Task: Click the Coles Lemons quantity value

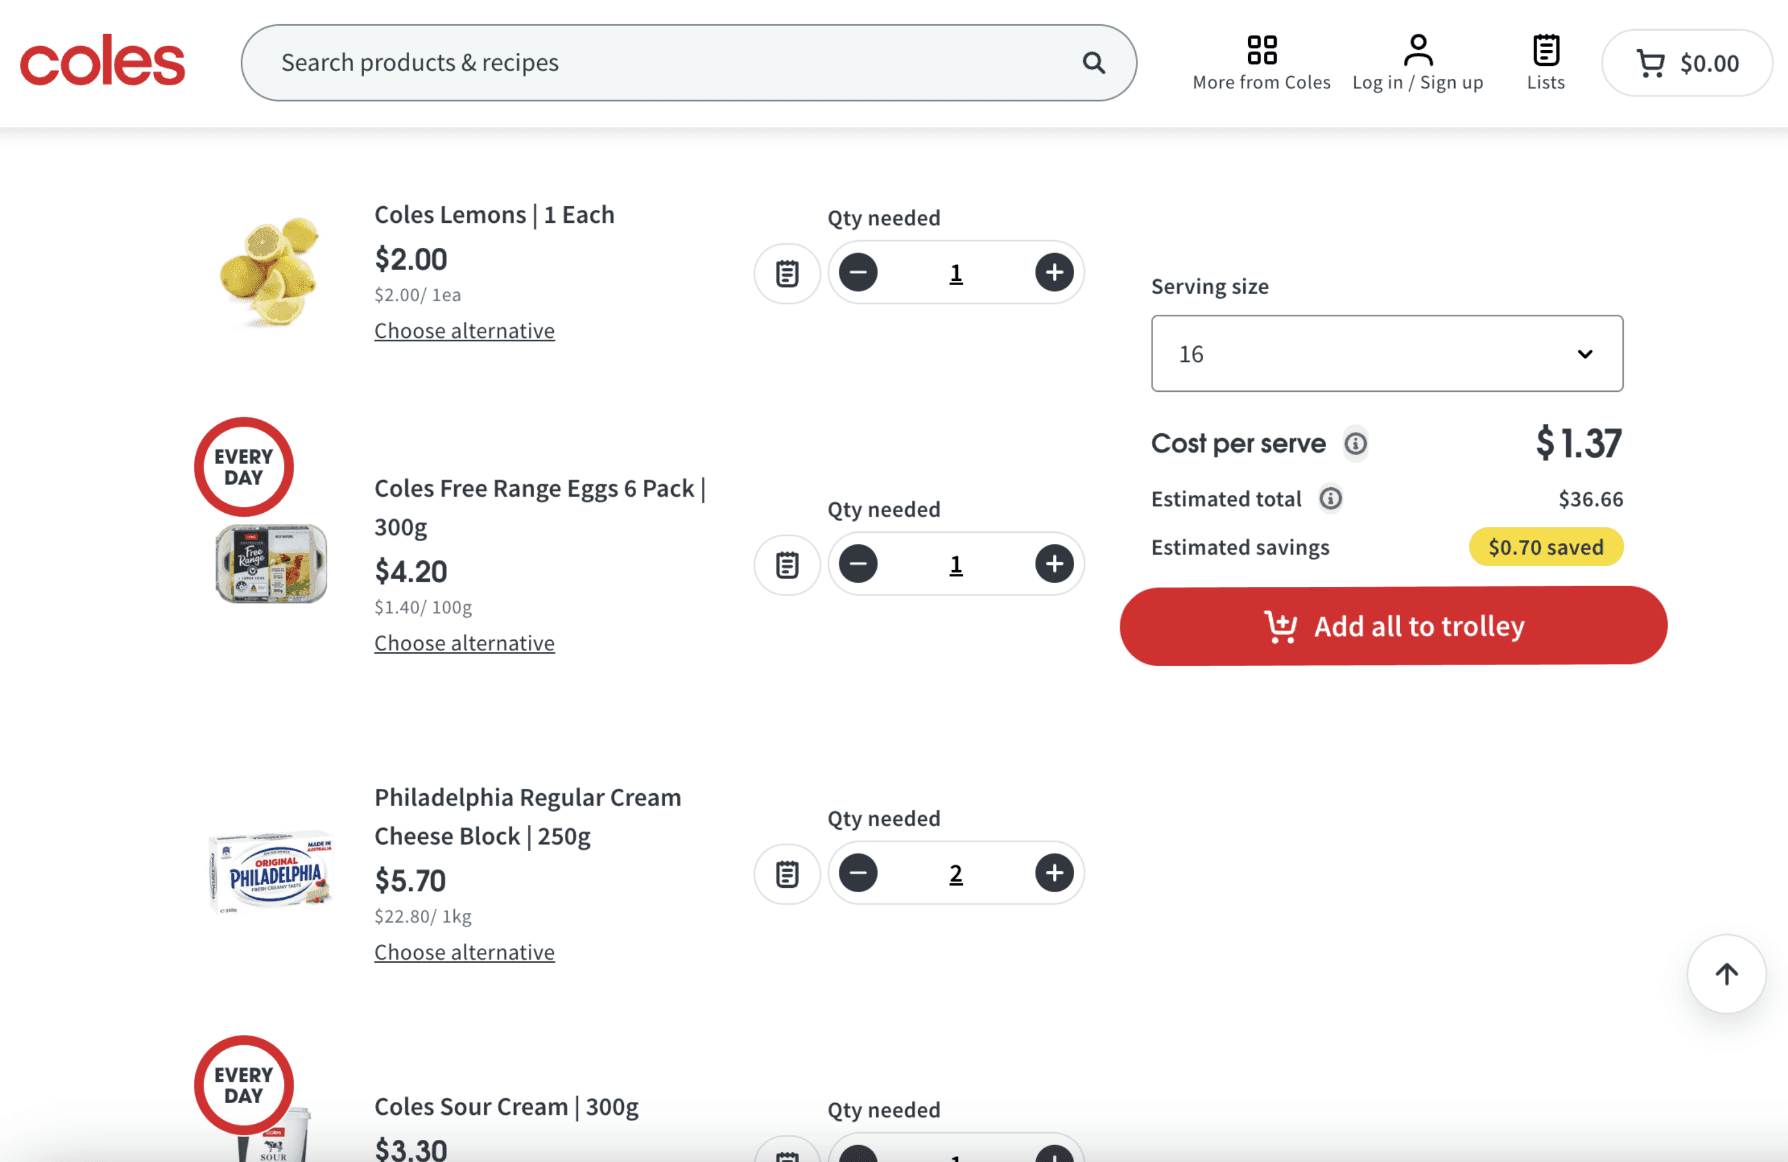Action: pos(956,273)
